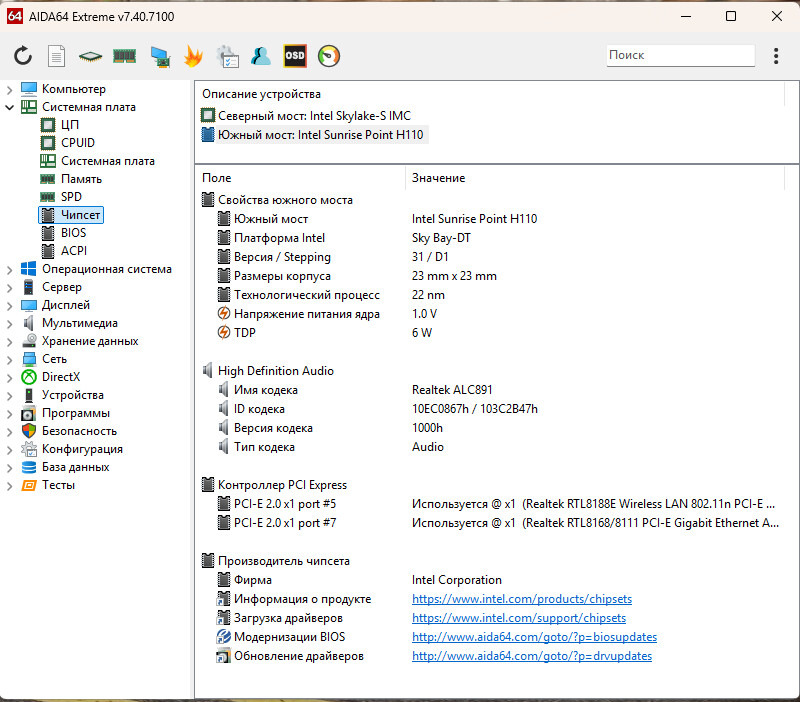Click the Значение column header
Viewport: 800px width, 702px height.
click(x=438, y=178)
